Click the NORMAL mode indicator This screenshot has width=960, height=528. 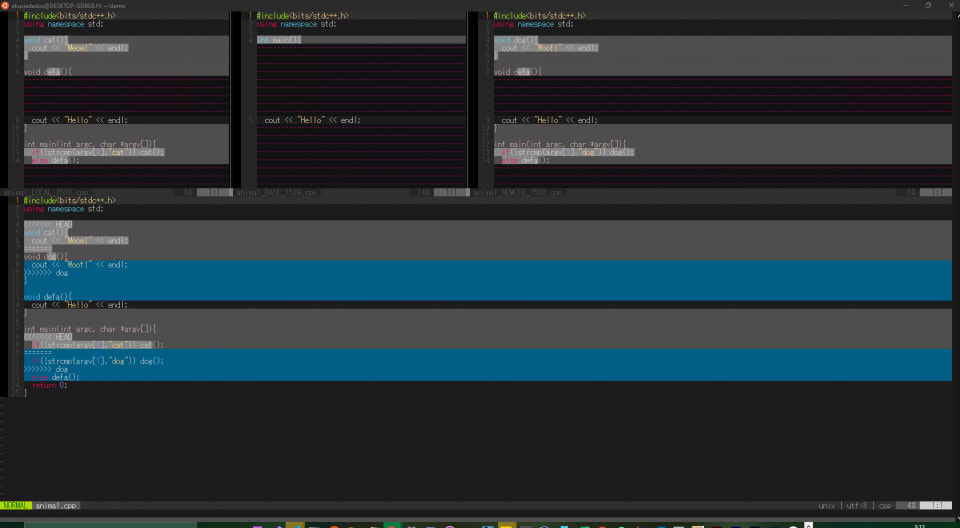[15, 506]
